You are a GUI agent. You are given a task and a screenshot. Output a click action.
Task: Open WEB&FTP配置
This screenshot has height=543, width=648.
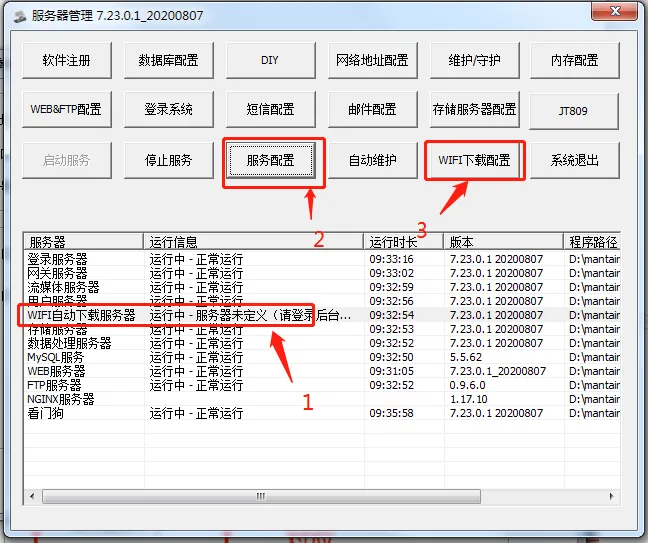67,110
